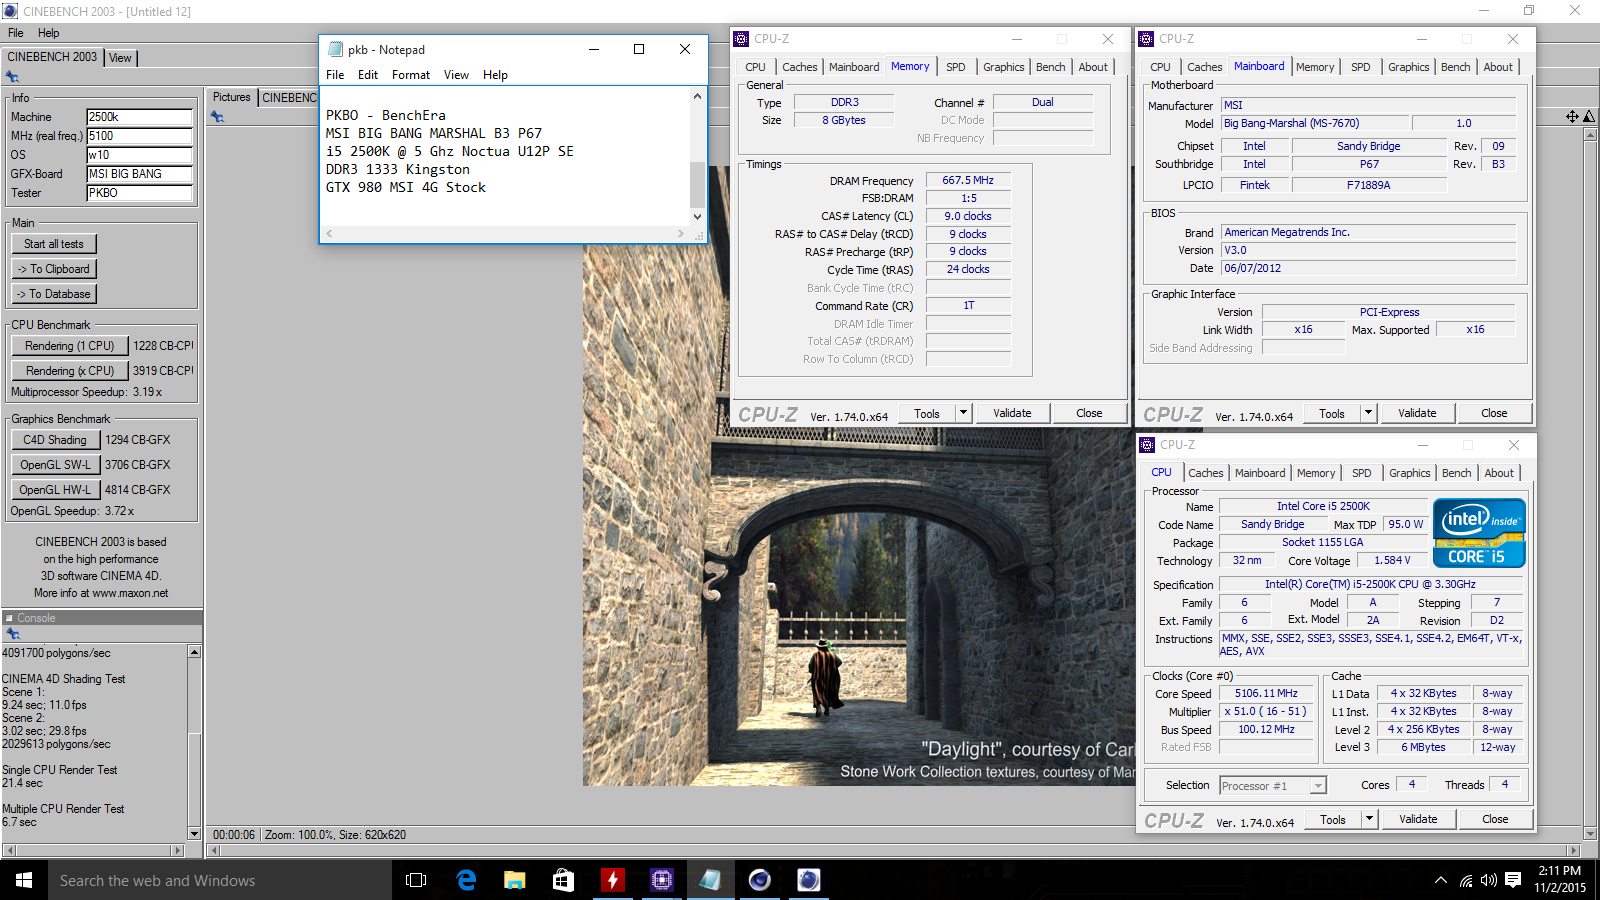Open Notepad Format menu
Screen dimensions: 1600x900
[410, 75]
